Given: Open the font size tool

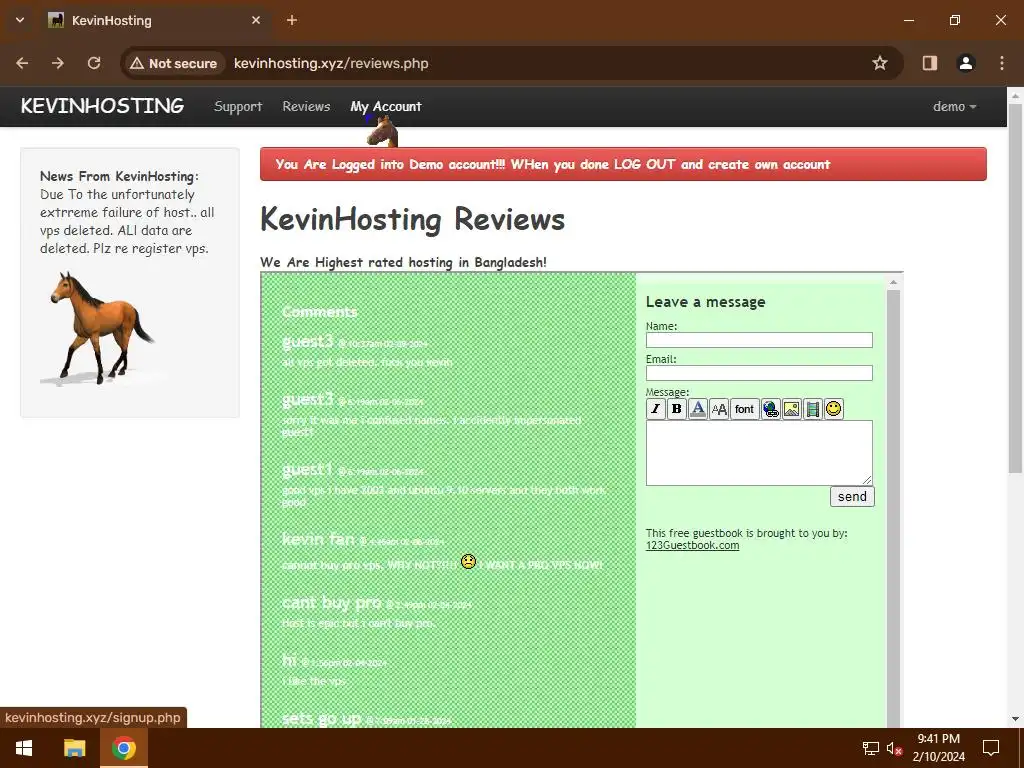Looking at the screenshot, I should 718,409.
